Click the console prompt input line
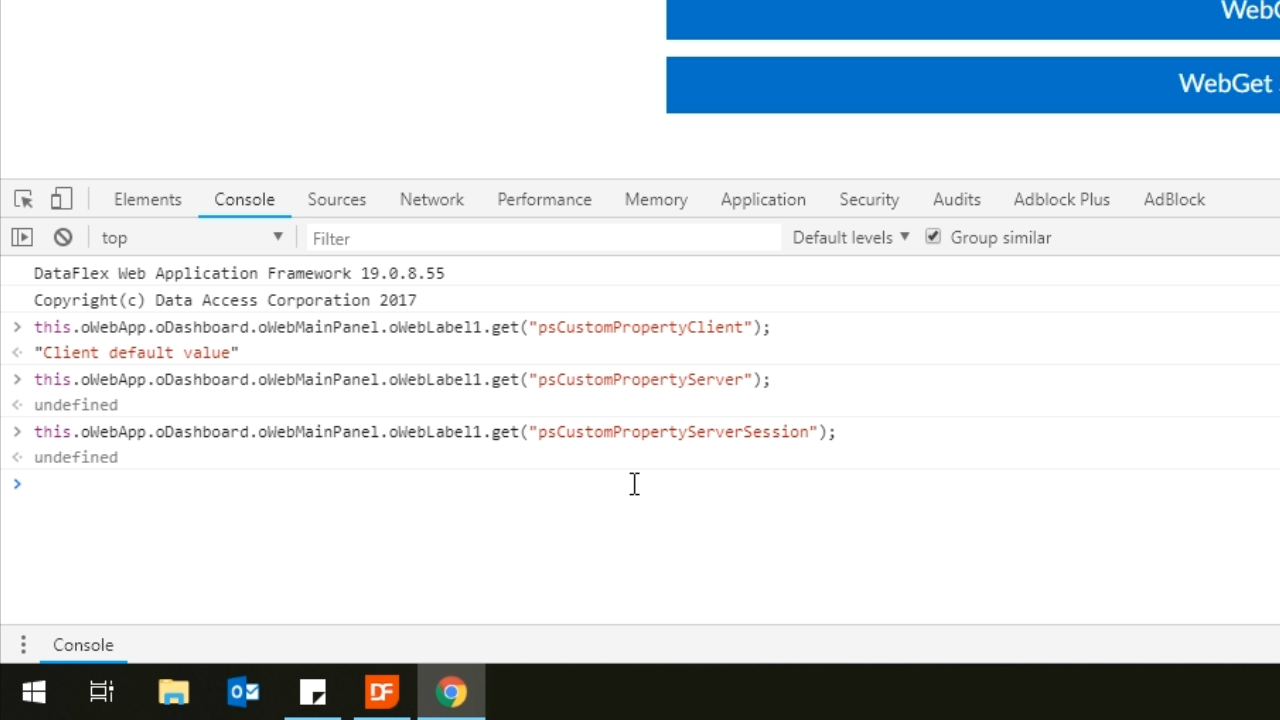The width and height of the screenshot is (1280, 720). click(400, 484)
